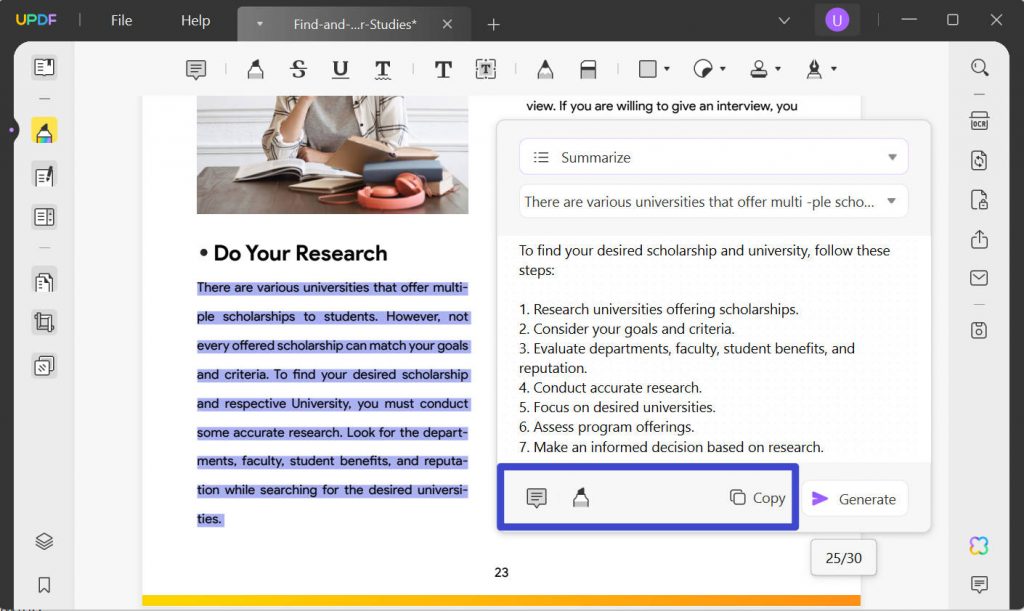Select the Eraser tool
The image size is (1024, 611).
click(588, 68)
